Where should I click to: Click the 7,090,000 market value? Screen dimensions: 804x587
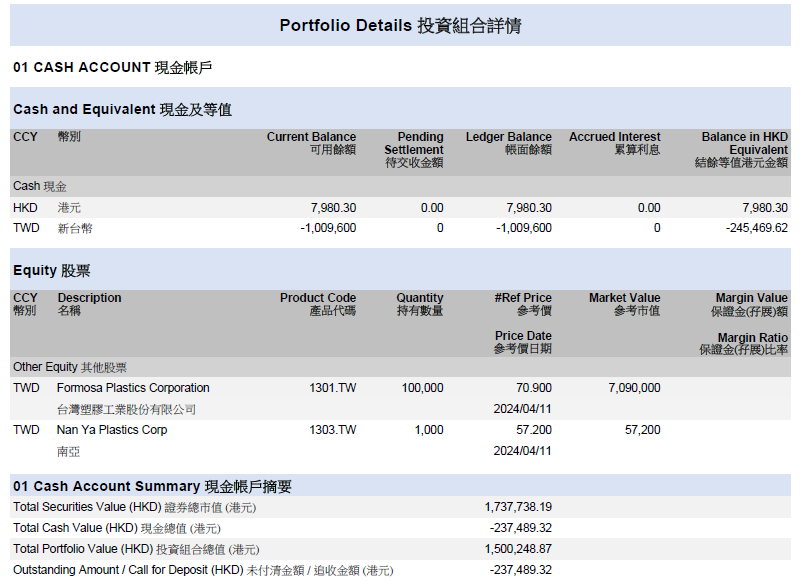(x=634, y=388)
